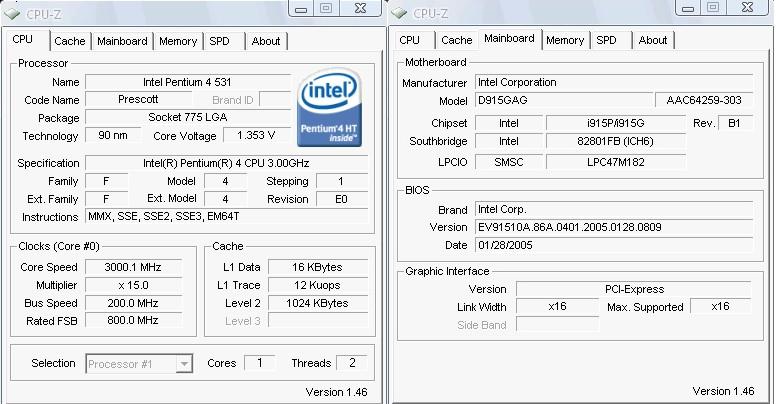Click the Southbridge value '82801FB (ICH6)'

tap(616, 141)
